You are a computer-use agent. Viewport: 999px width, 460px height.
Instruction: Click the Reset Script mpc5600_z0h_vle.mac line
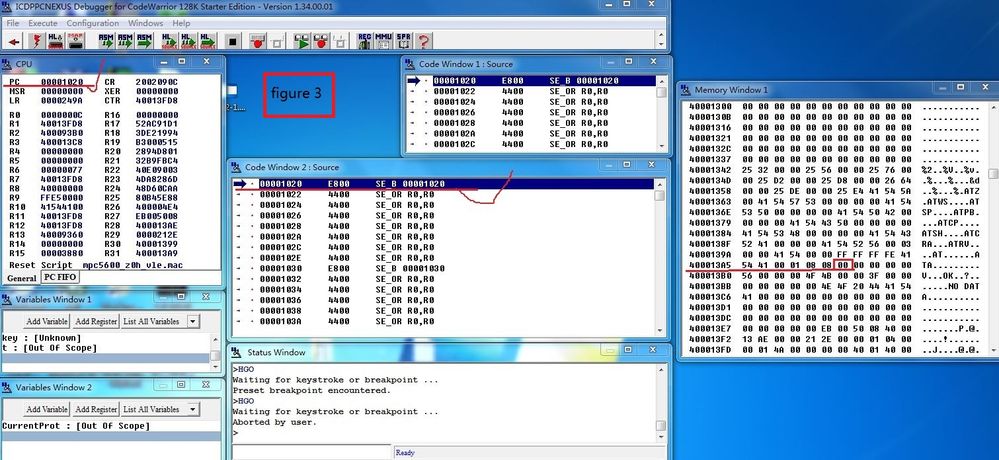click(96, 264)
